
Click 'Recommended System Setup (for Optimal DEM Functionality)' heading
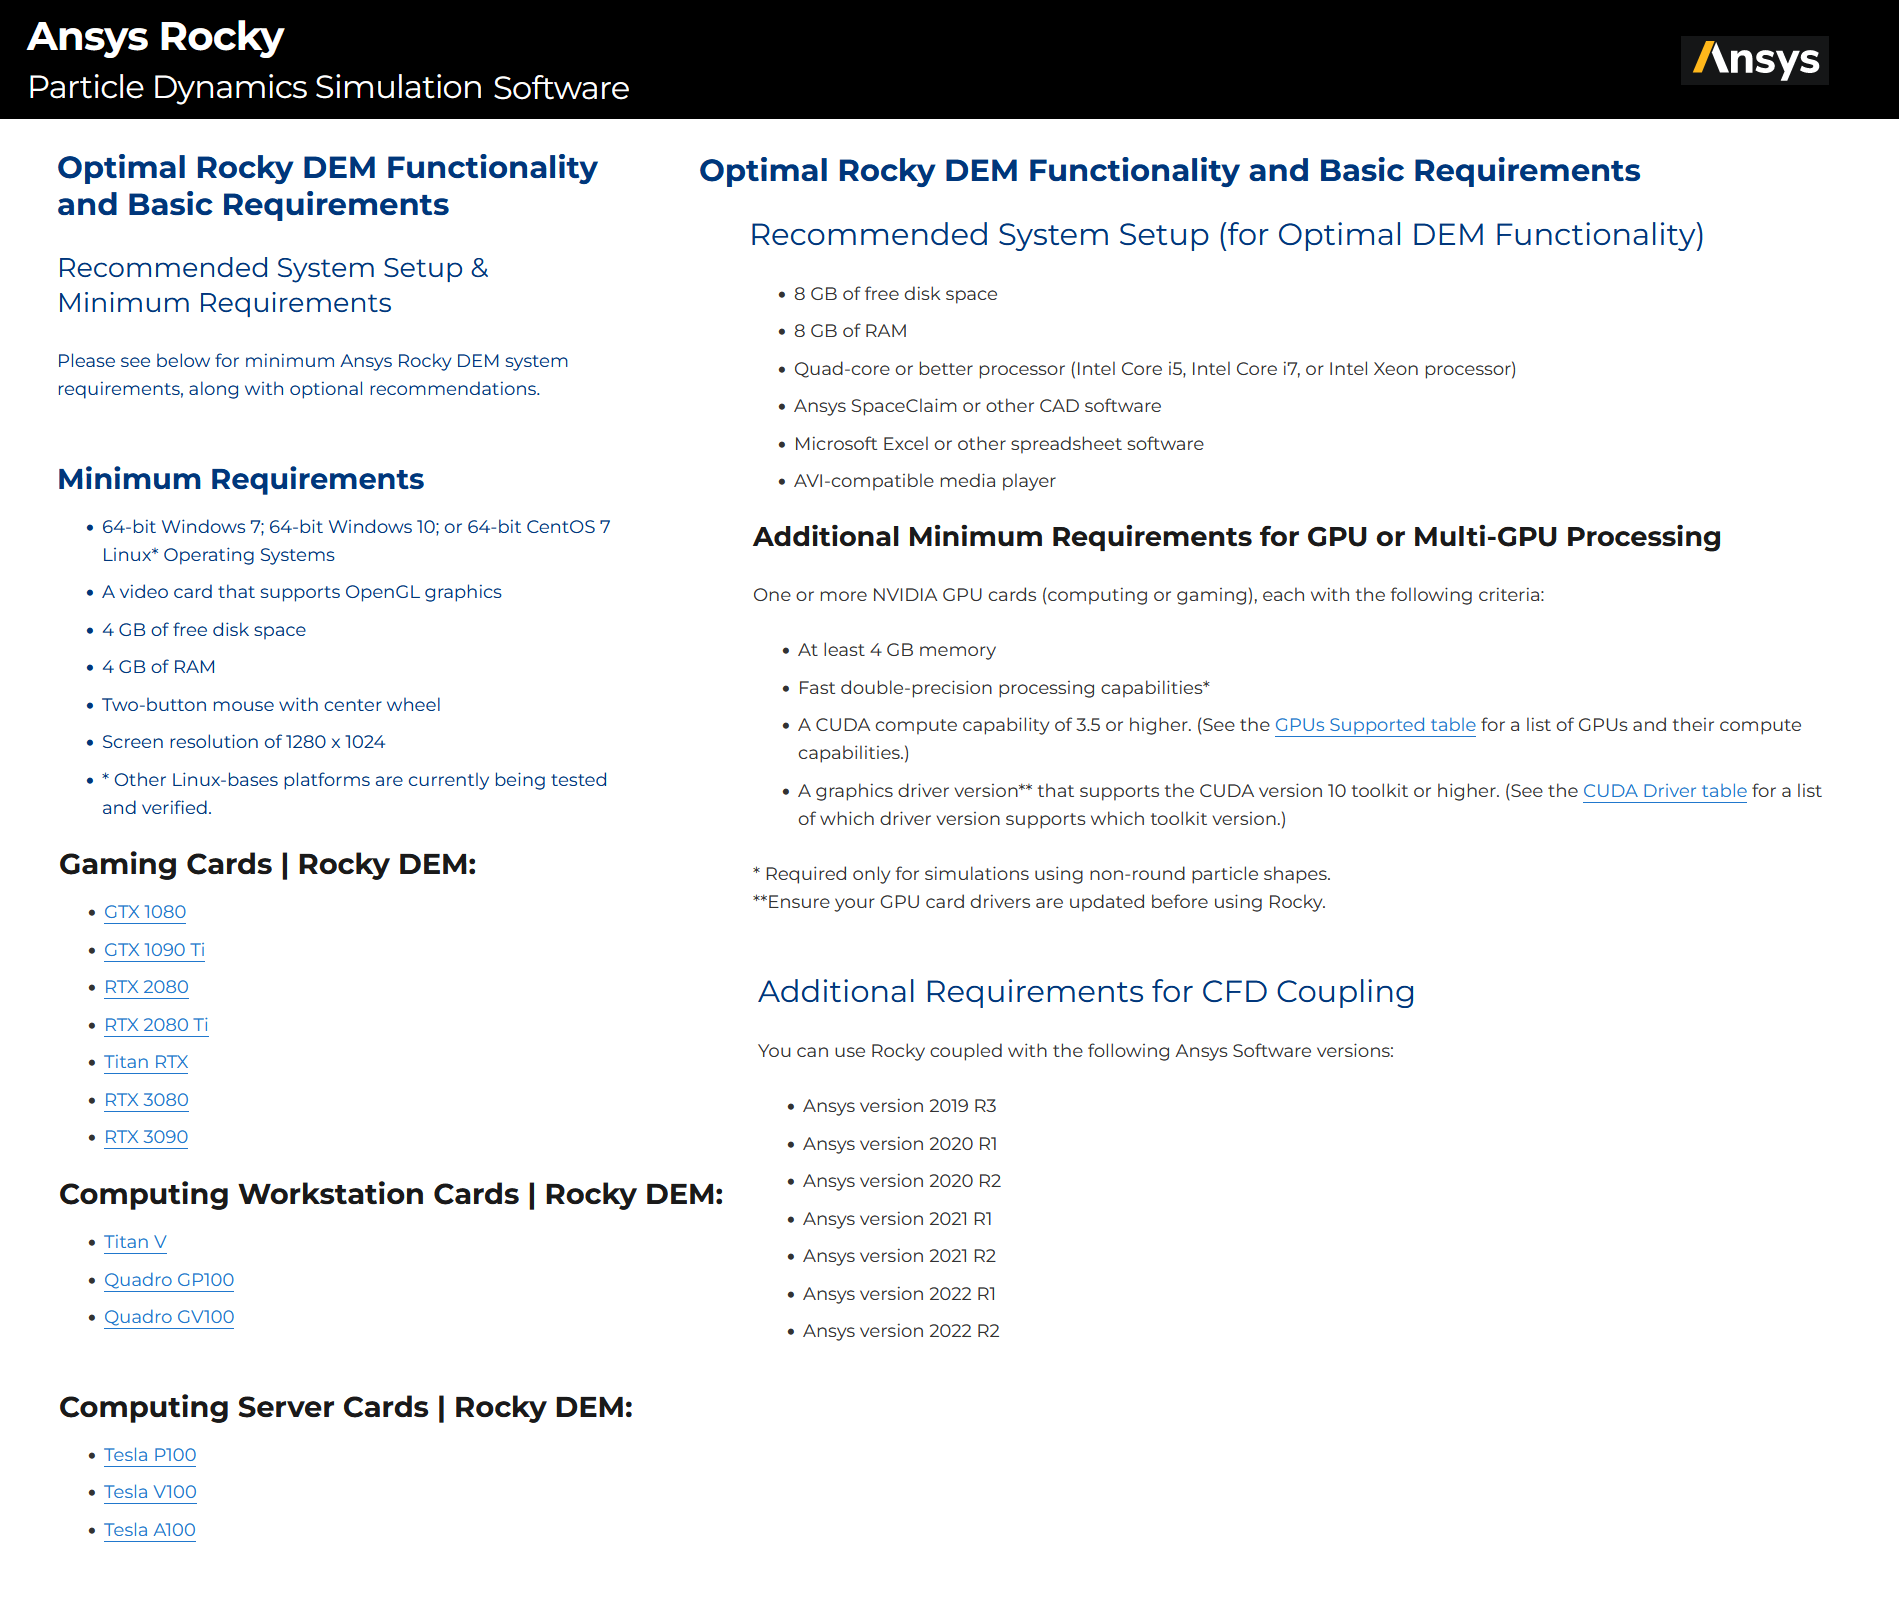pyautogui.click(x=1227, y=235)
